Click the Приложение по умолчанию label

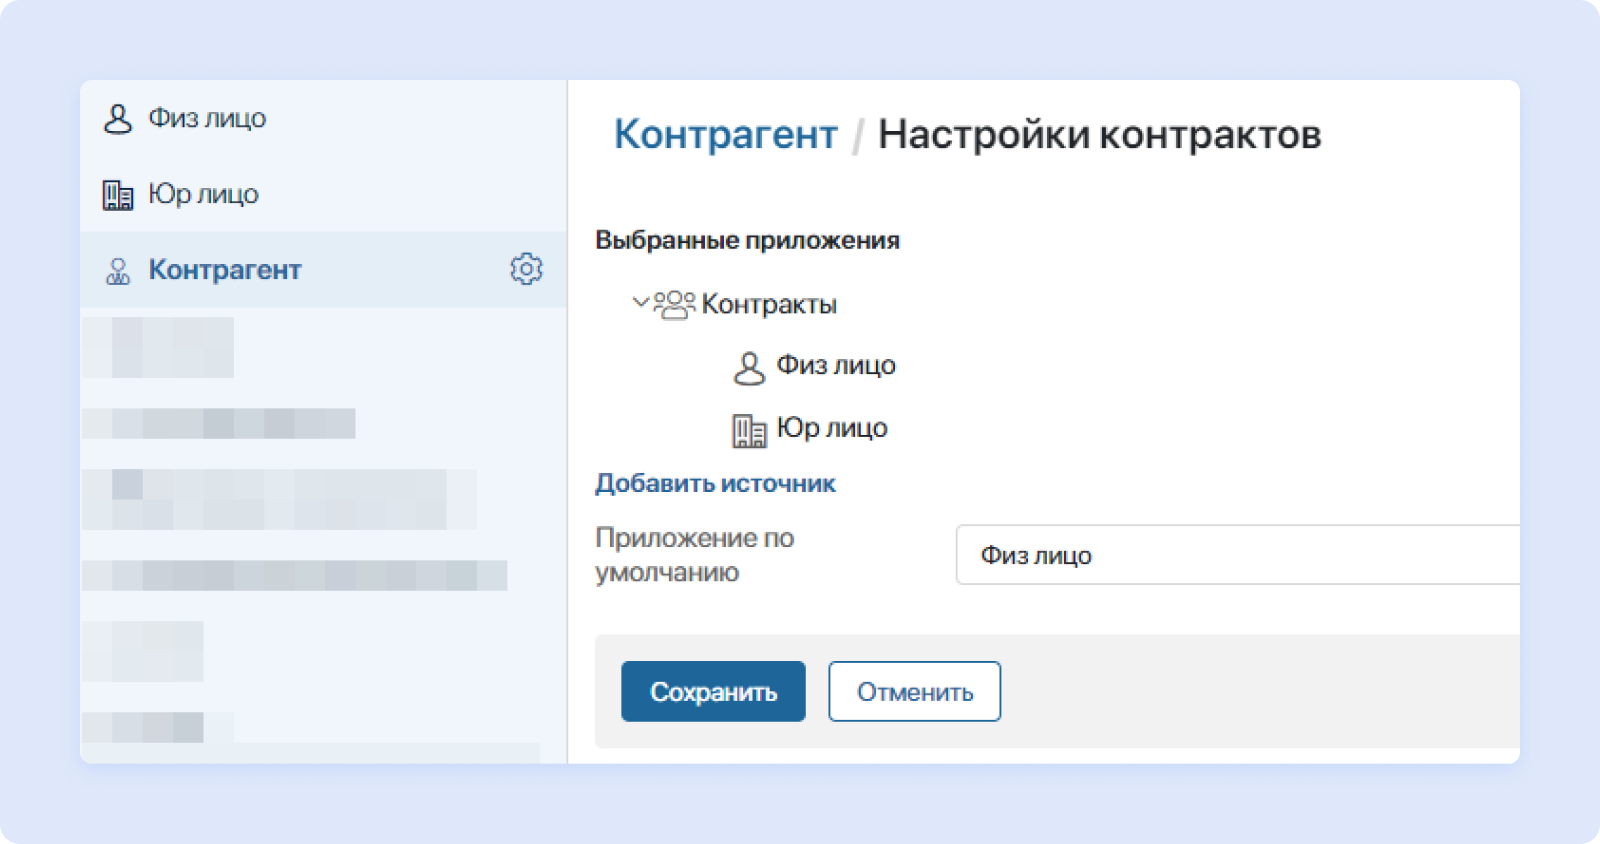[695, 555]
